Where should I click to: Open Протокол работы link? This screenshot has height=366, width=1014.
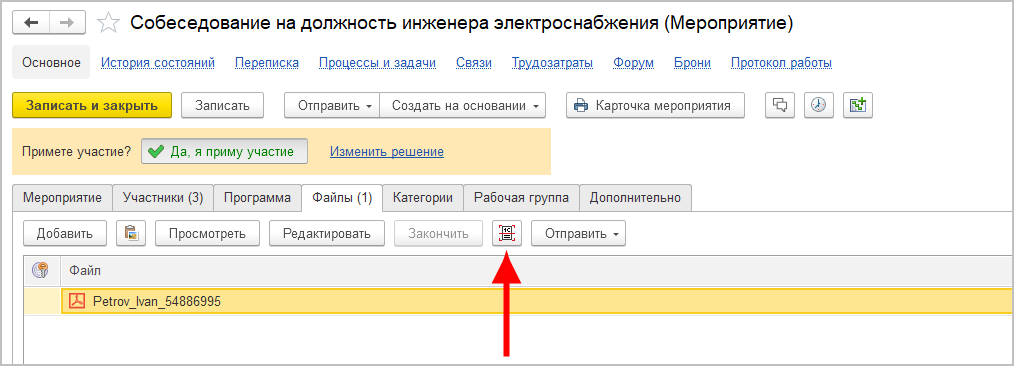[x=781, y=63]
